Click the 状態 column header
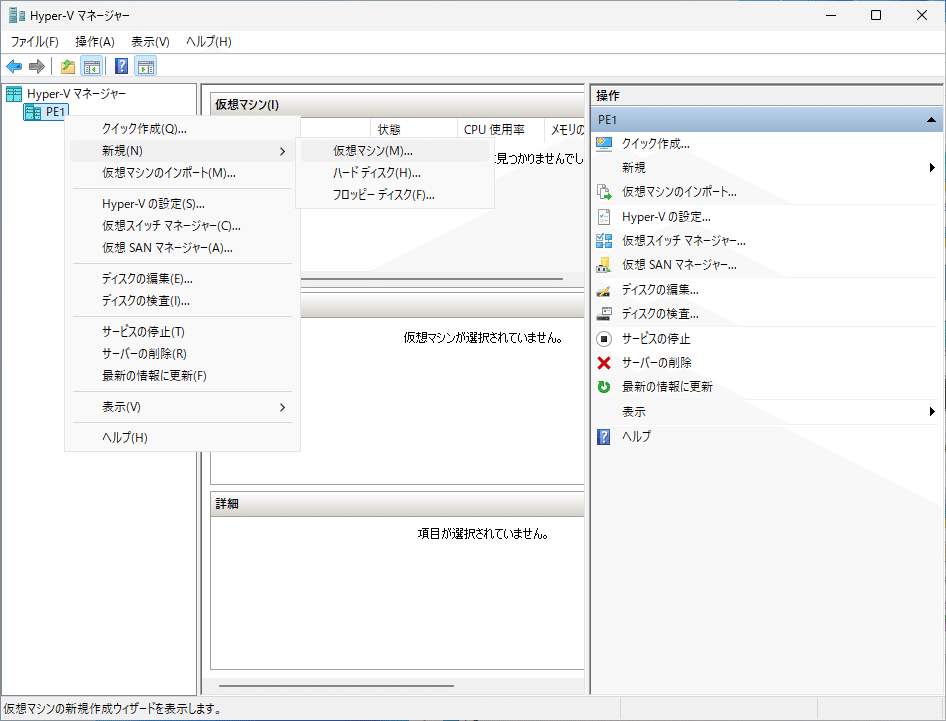 [414, 129]
